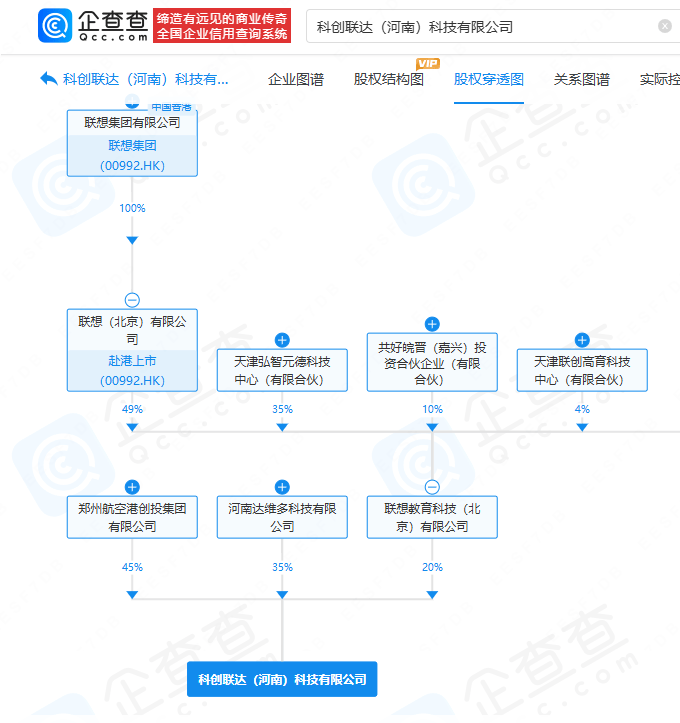Screen dimensions: 680x723
Task: Click the 赴港上市 (00992.HK) label
Action: coord(132,371)
